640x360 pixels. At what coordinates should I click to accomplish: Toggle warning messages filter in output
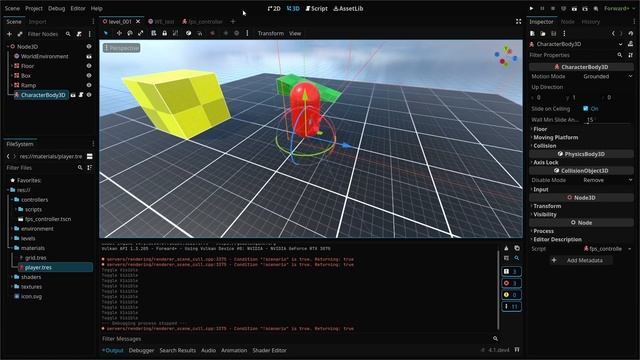(511, 295)
